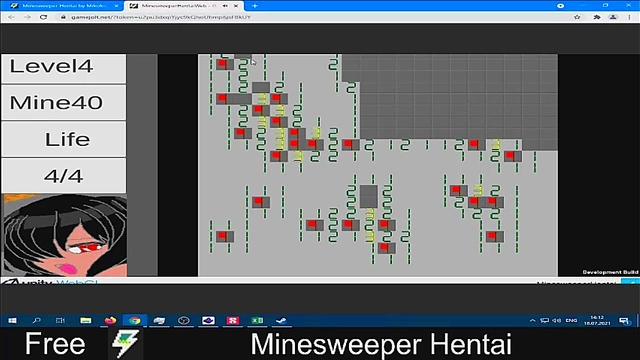640x360 pixels.
Task: Open Excel from the taskbar
Action: click(x=257, y=320)
